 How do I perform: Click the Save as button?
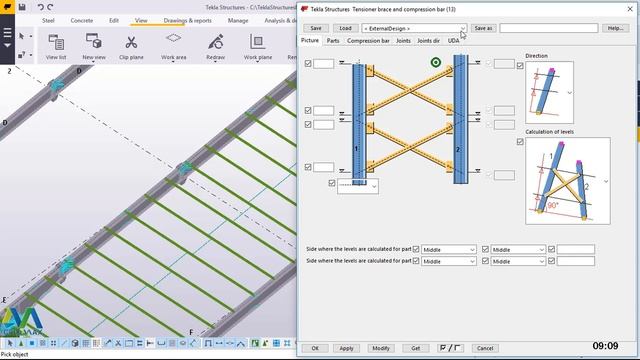(483, 28)
